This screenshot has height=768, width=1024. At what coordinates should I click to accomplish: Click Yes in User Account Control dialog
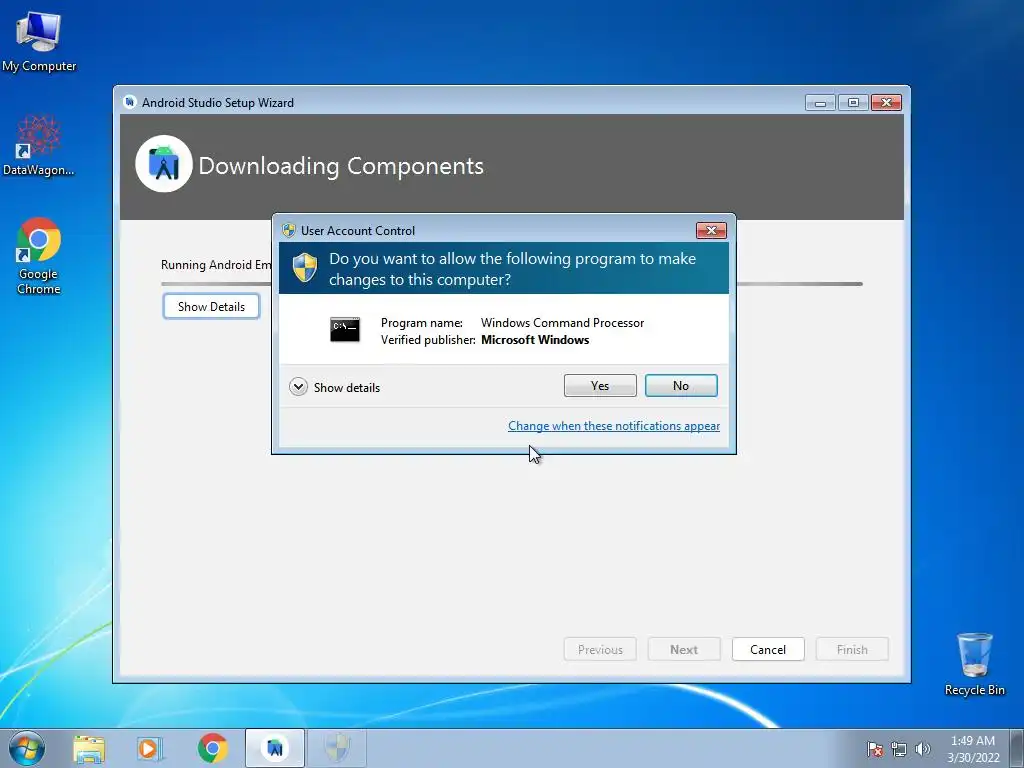[x=600, y=386]
